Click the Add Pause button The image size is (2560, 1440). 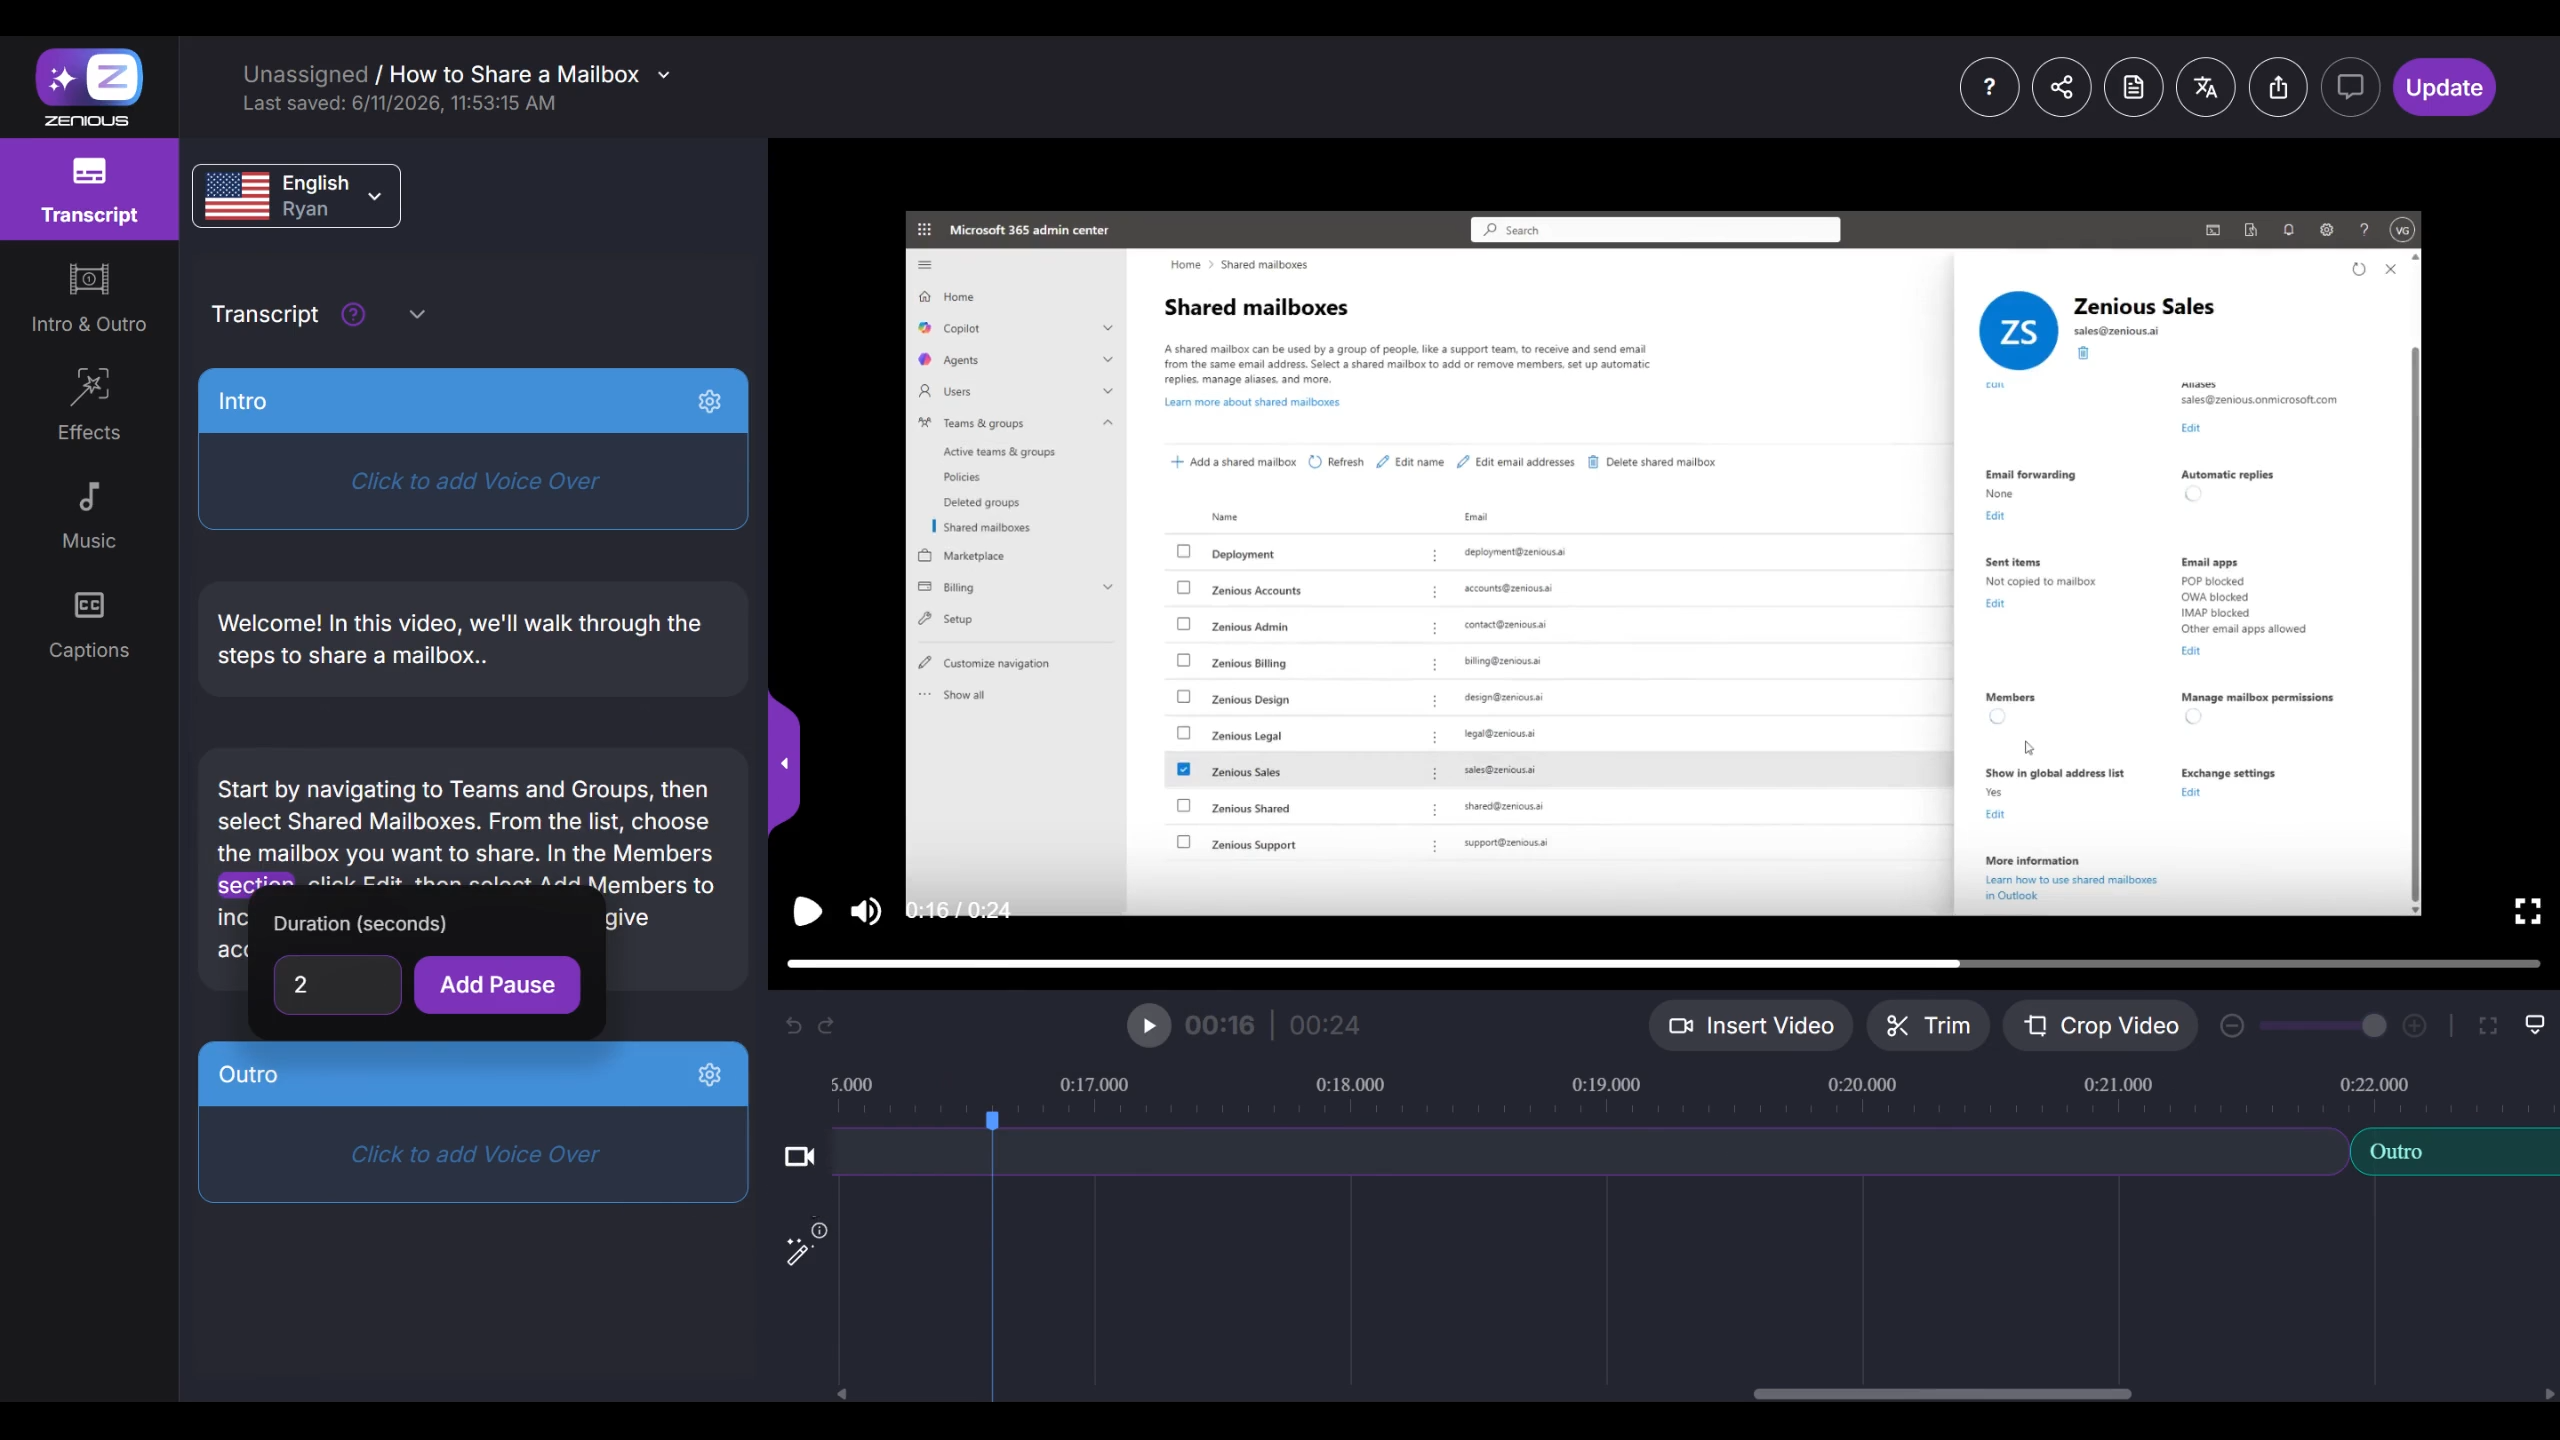497,985
